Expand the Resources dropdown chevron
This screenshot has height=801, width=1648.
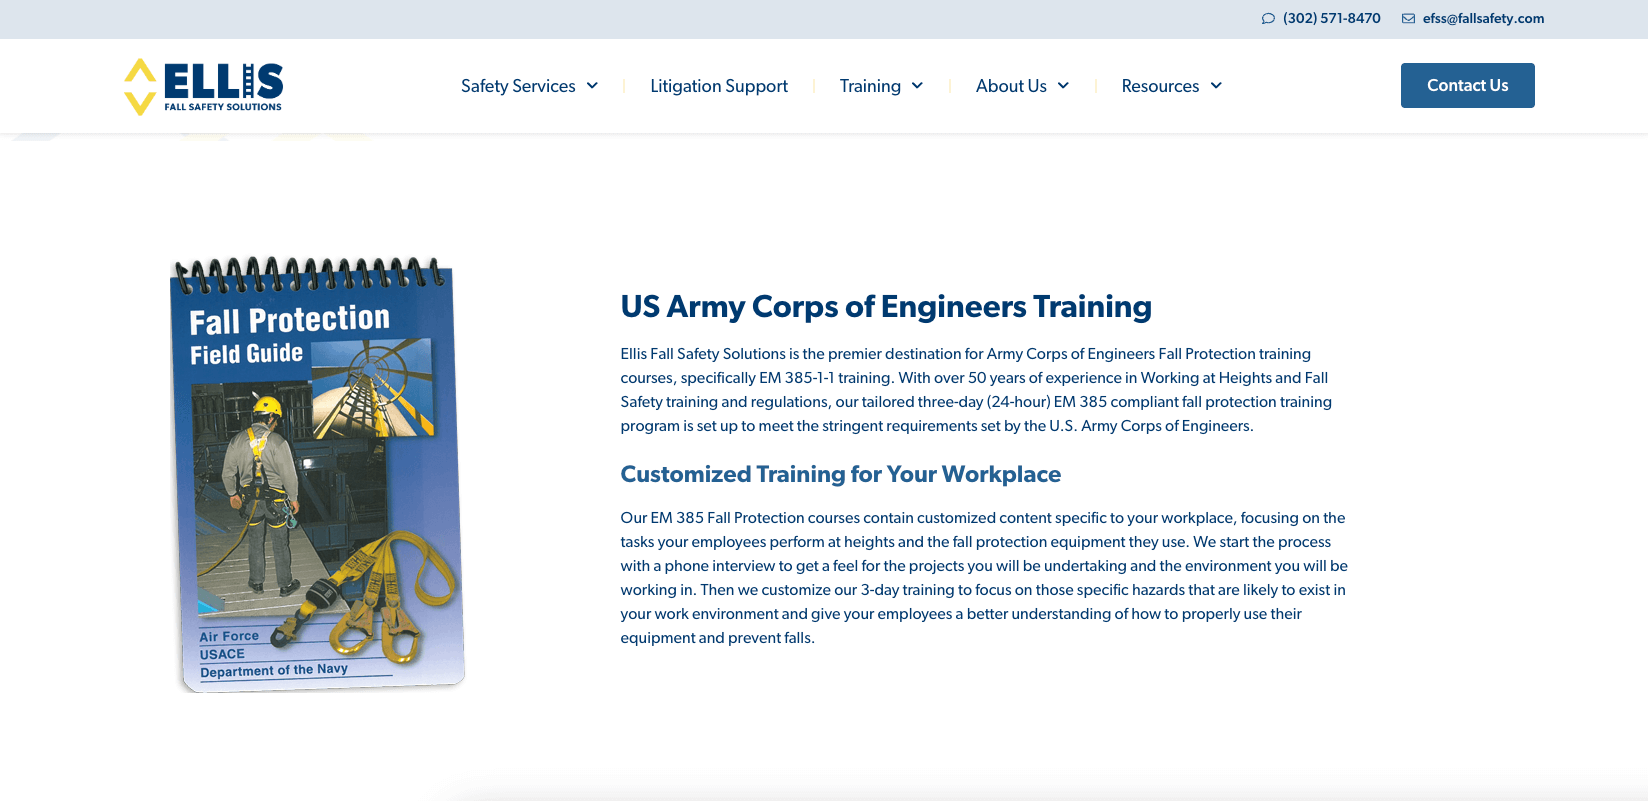click(1216, 86)
